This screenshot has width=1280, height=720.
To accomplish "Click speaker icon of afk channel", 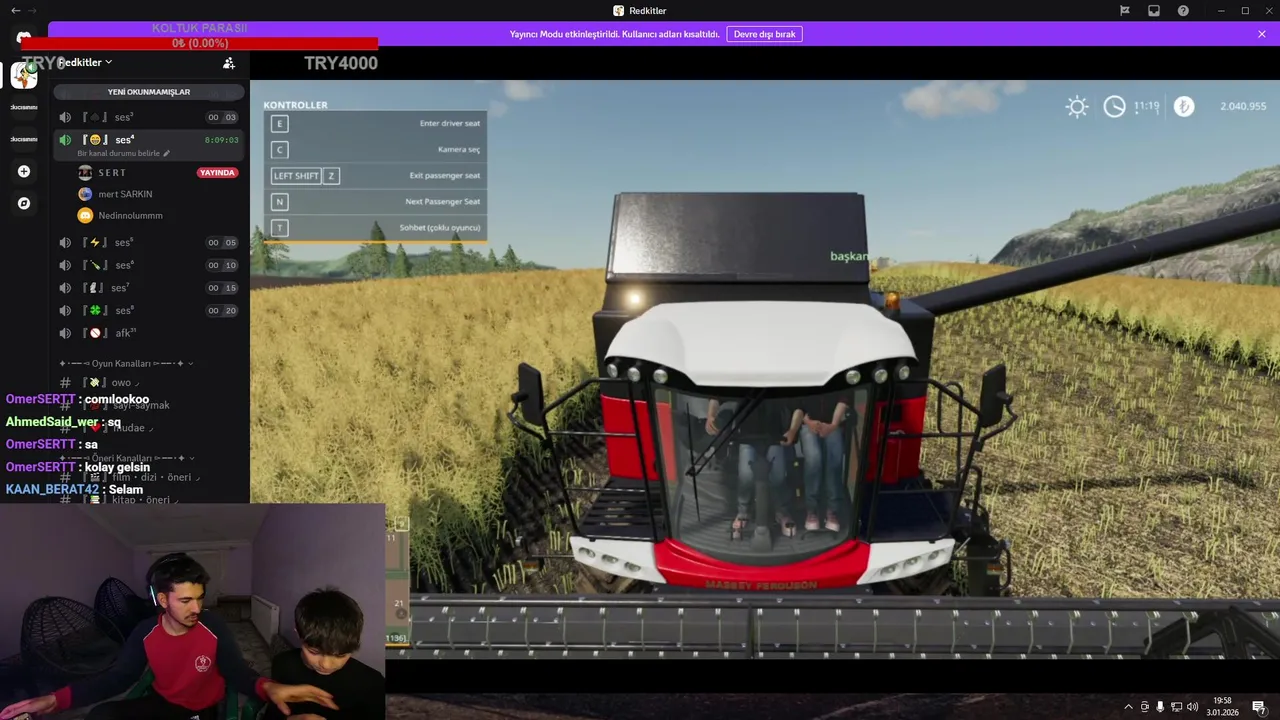I will [65, 333].
